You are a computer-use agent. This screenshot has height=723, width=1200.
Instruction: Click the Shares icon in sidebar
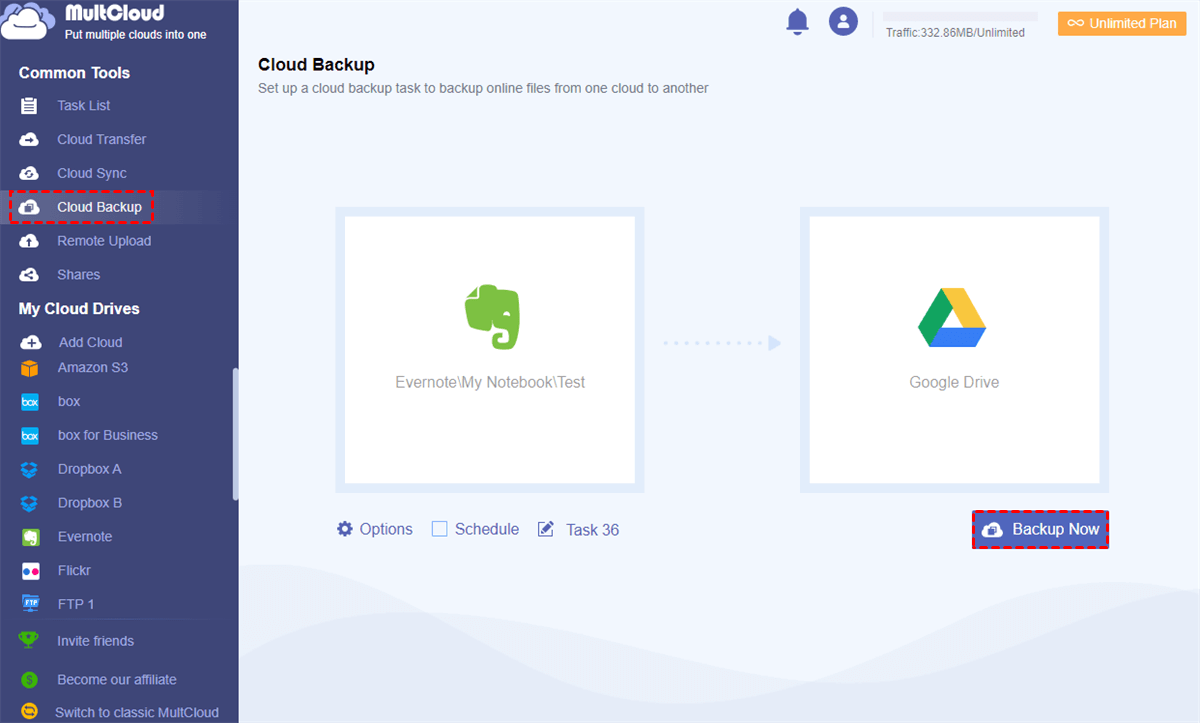[x=29, y=275]
